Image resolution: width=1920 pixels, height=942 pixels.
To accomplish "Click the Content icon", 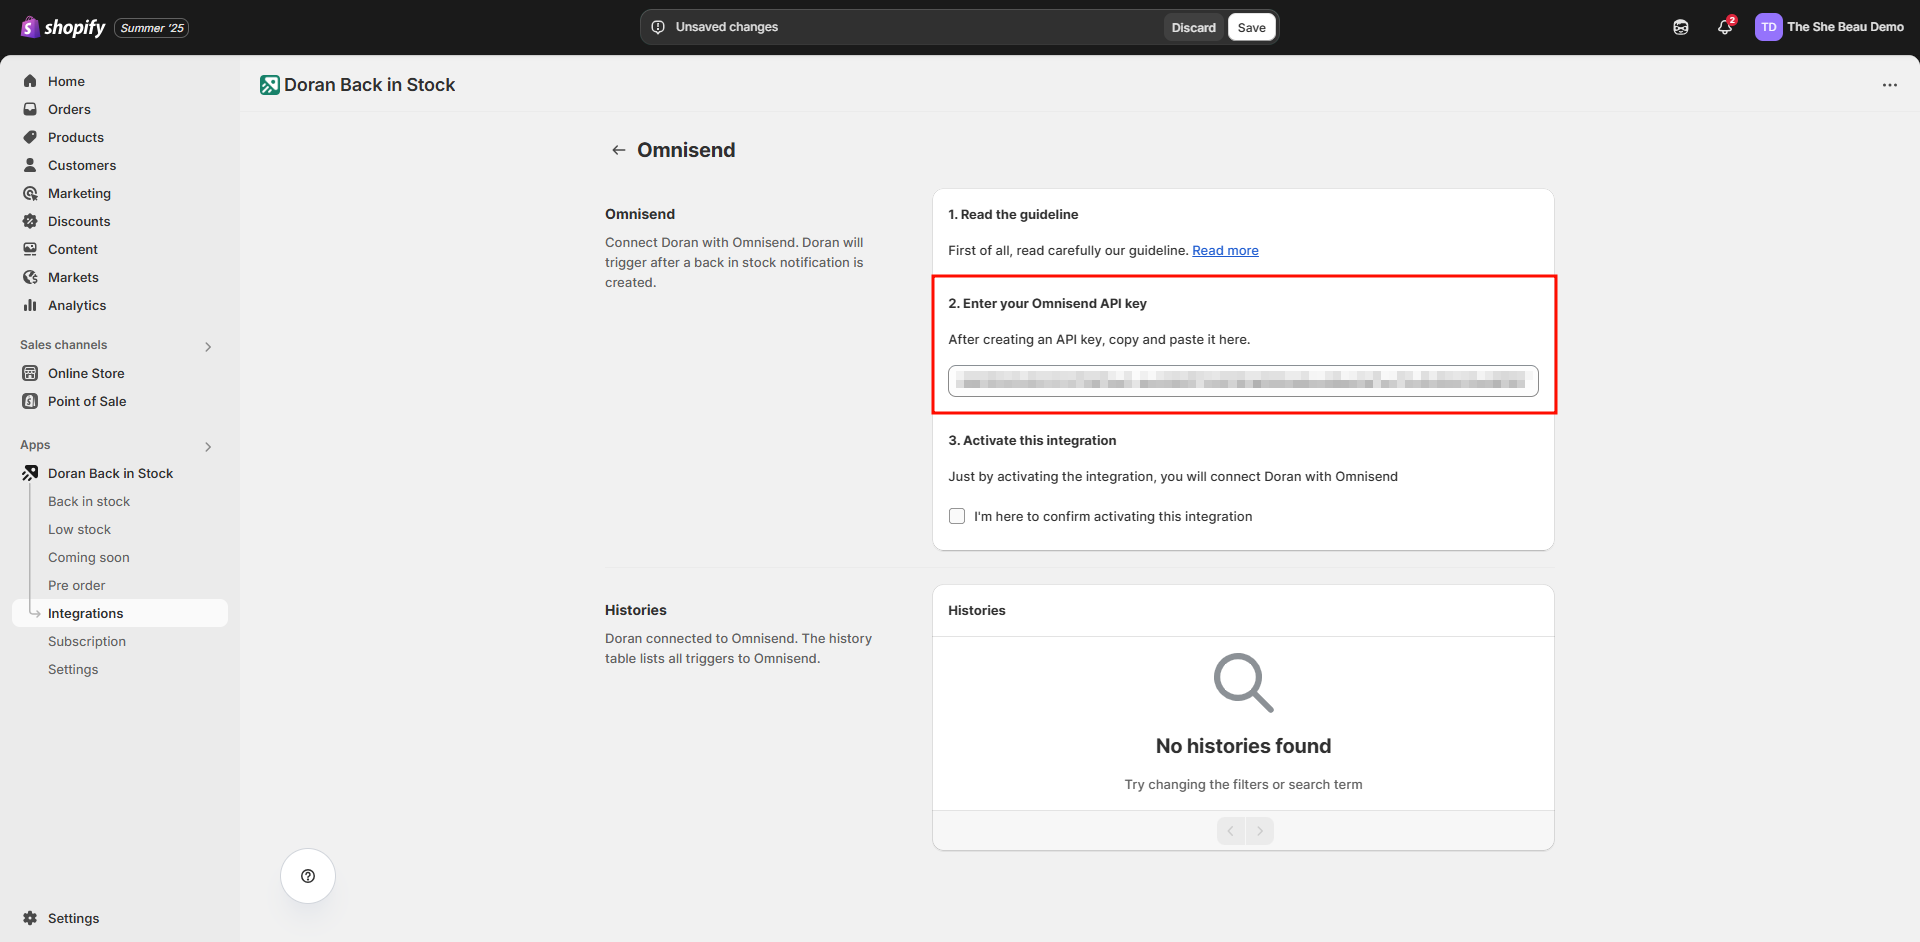I will tap(30, 249).
